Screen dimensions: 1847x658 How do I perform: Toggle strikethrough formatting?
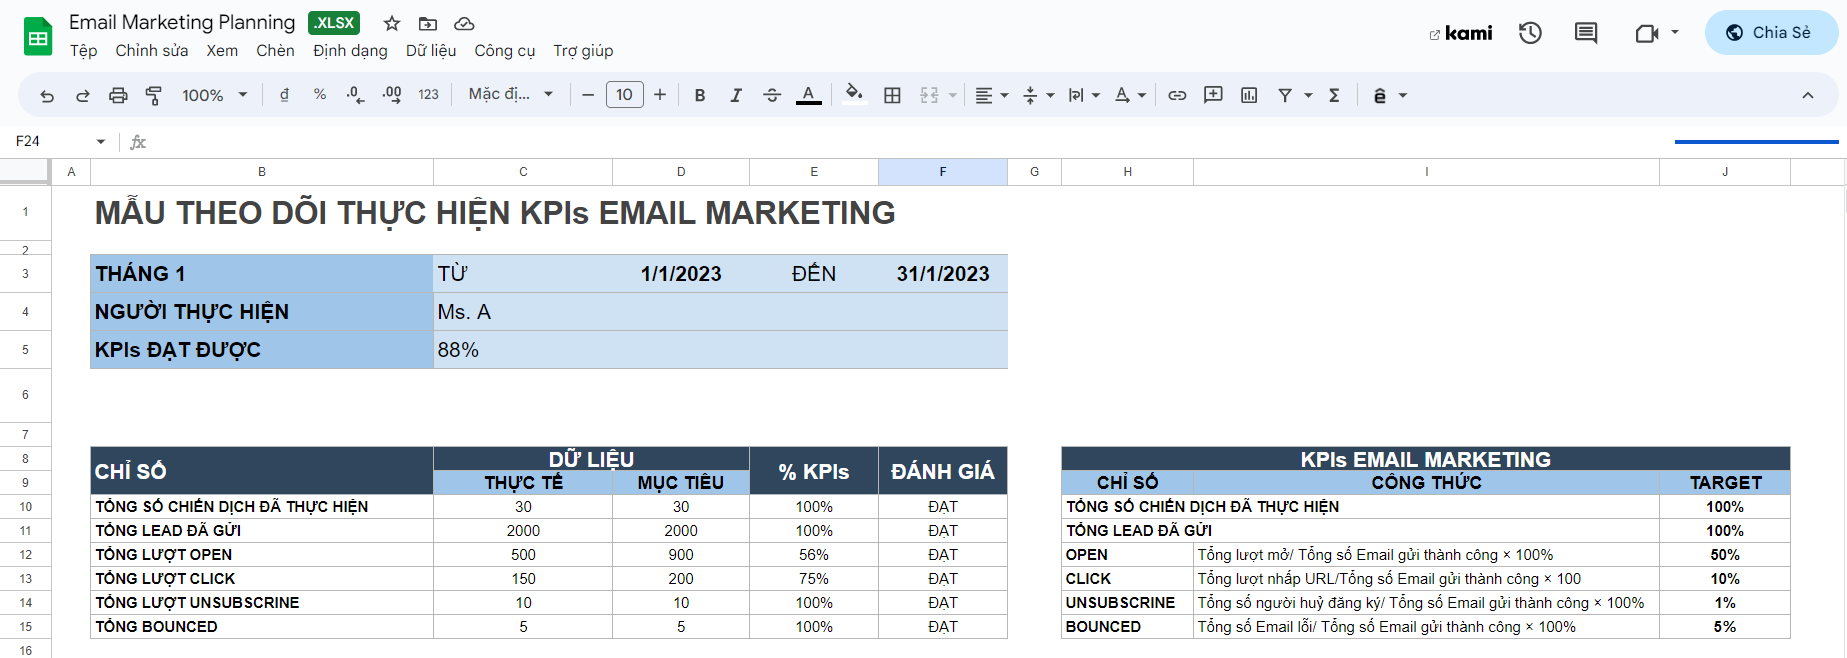(x=772, y=95)
